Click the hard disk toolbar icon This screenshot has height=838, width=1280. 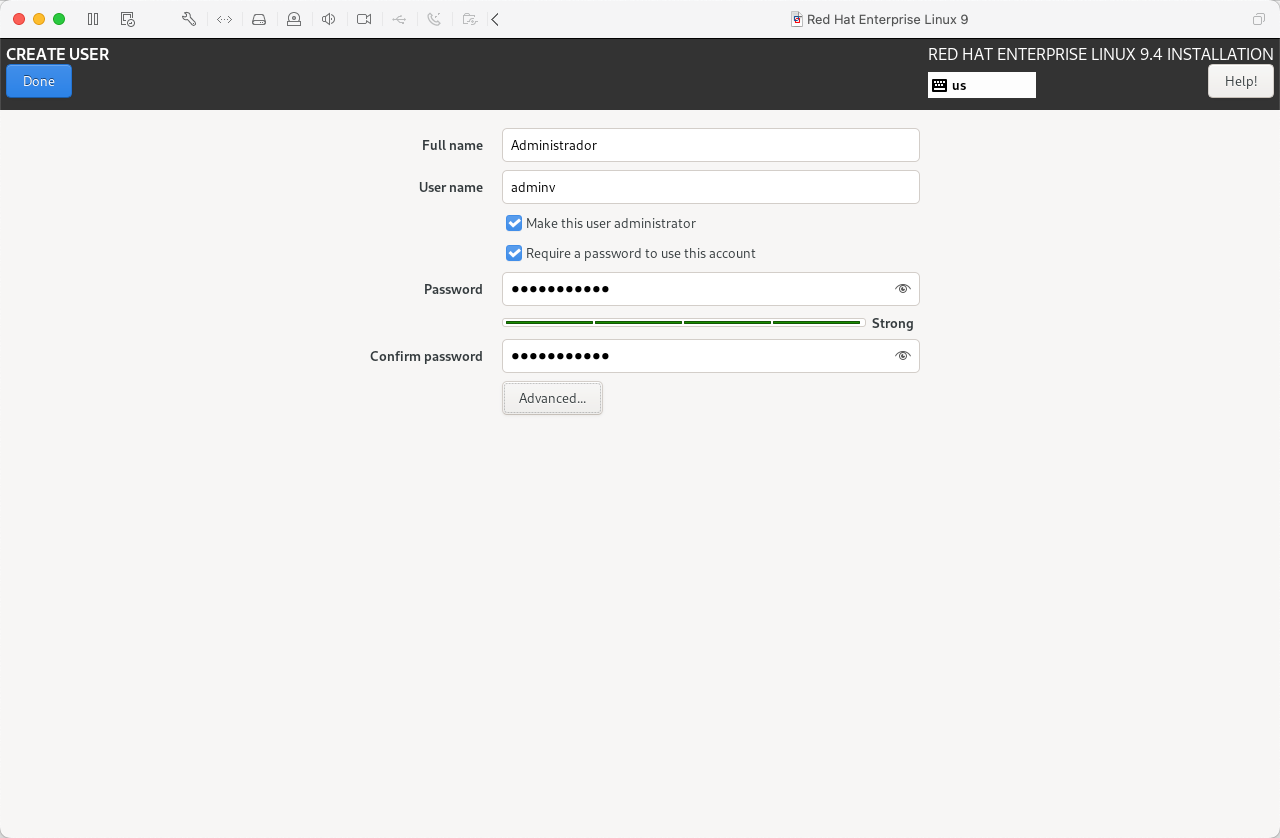click(x=259, y=19)
